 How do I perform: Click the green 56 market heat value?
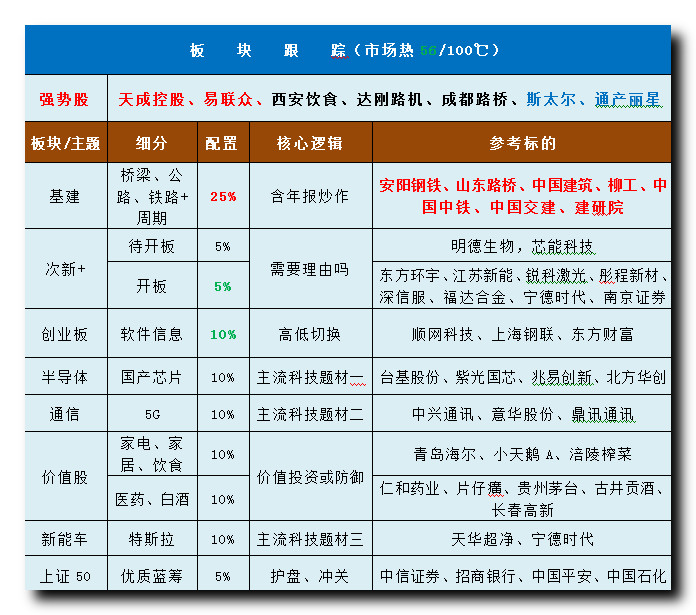click(428, 50)
